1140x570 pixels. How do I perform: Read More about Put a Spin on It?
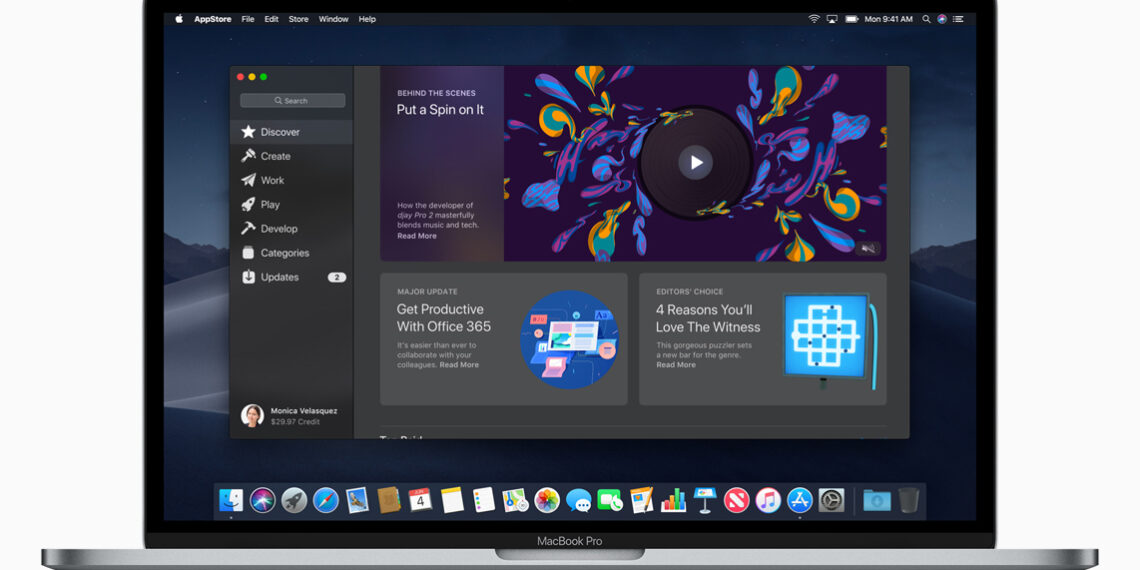click(417, 236)
